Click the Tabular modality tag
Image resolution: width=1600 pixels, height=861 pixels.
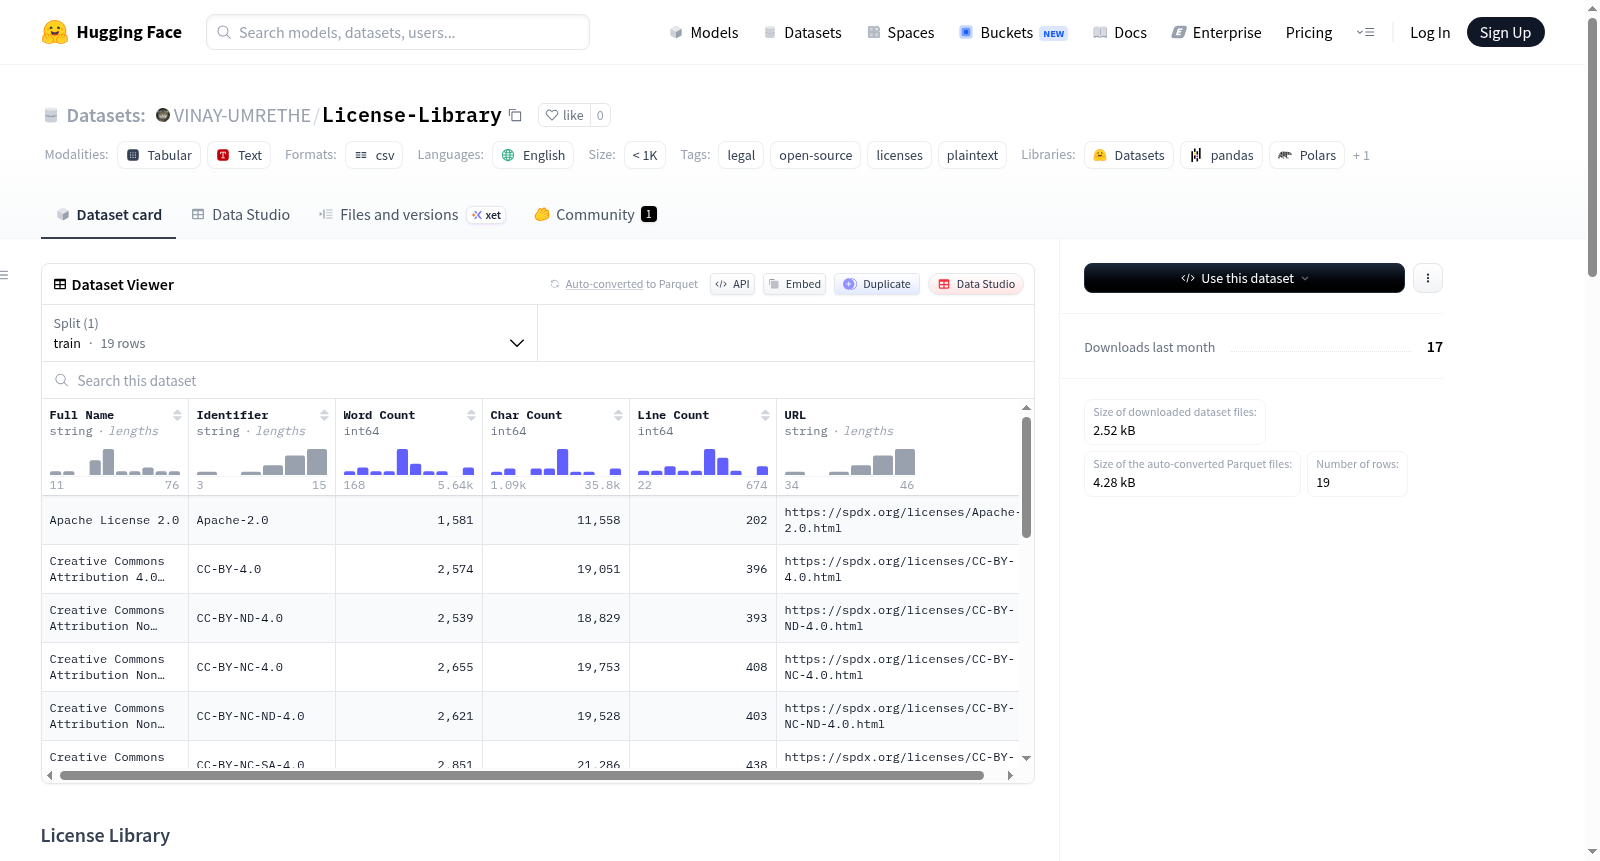160,155
